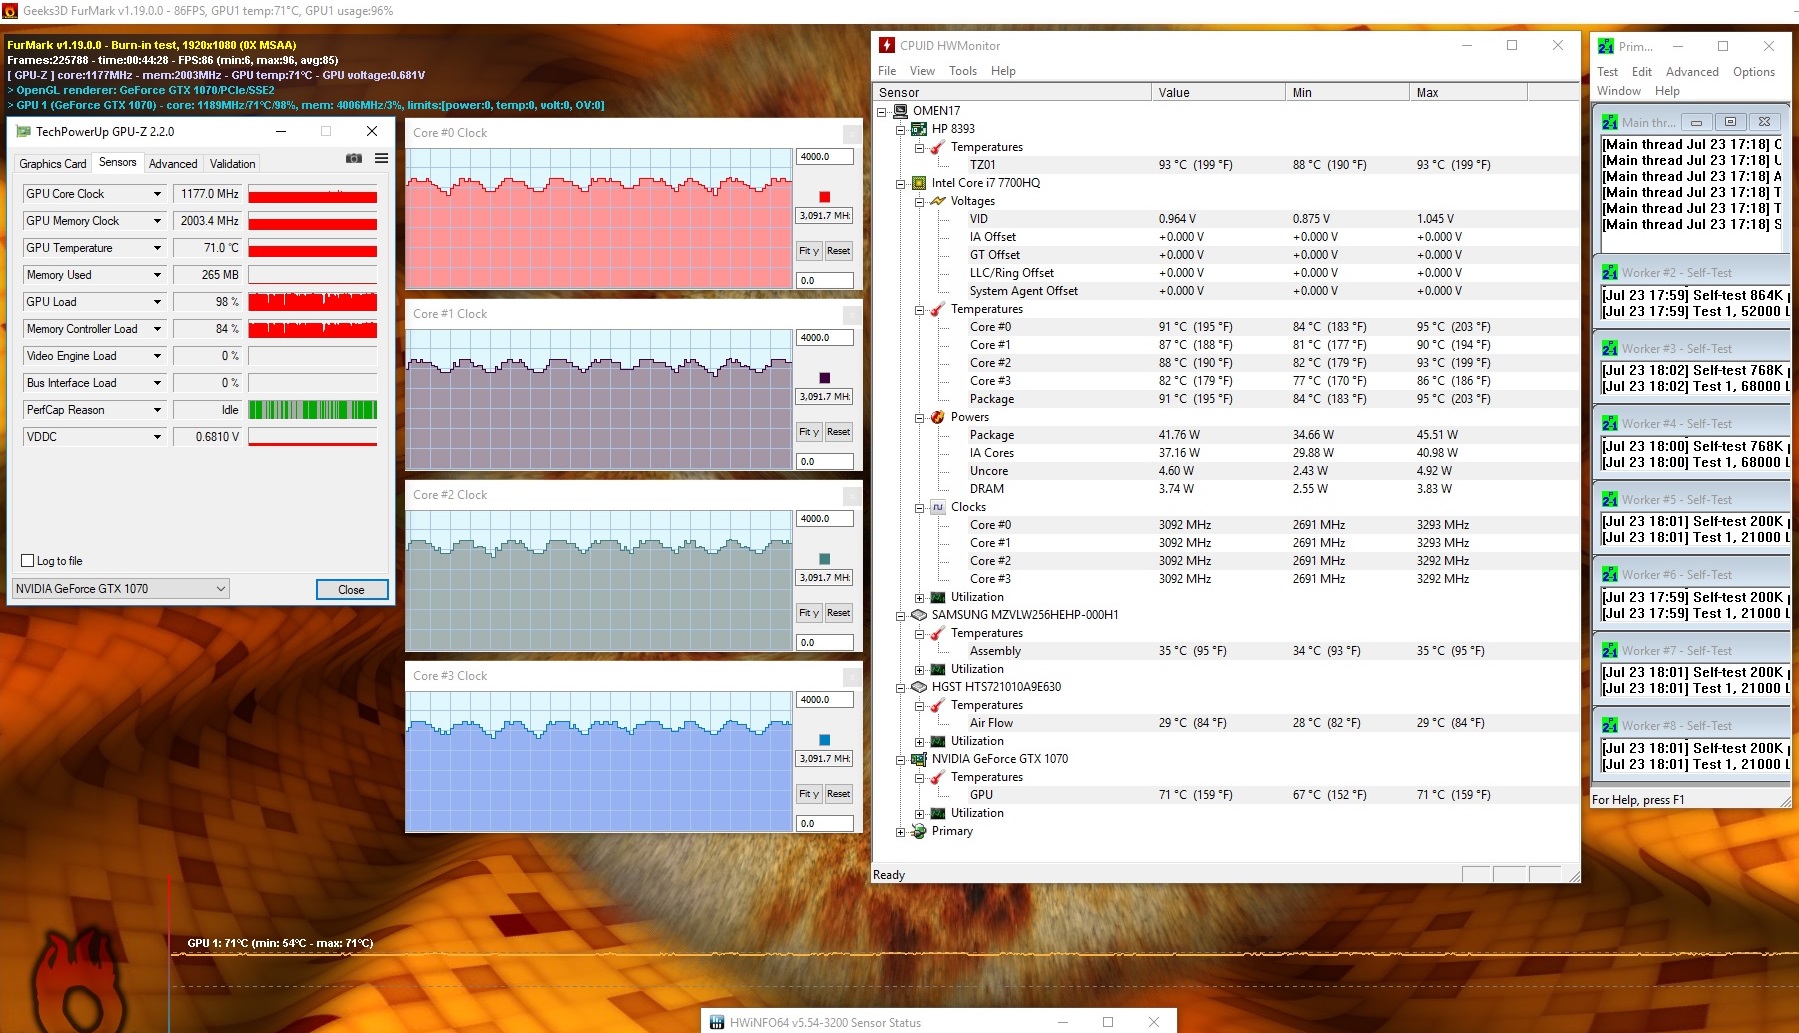Click the FurMark flame icon in title bar
Viewport: 1799px width, 1033px height.
(x=10, y=11)
